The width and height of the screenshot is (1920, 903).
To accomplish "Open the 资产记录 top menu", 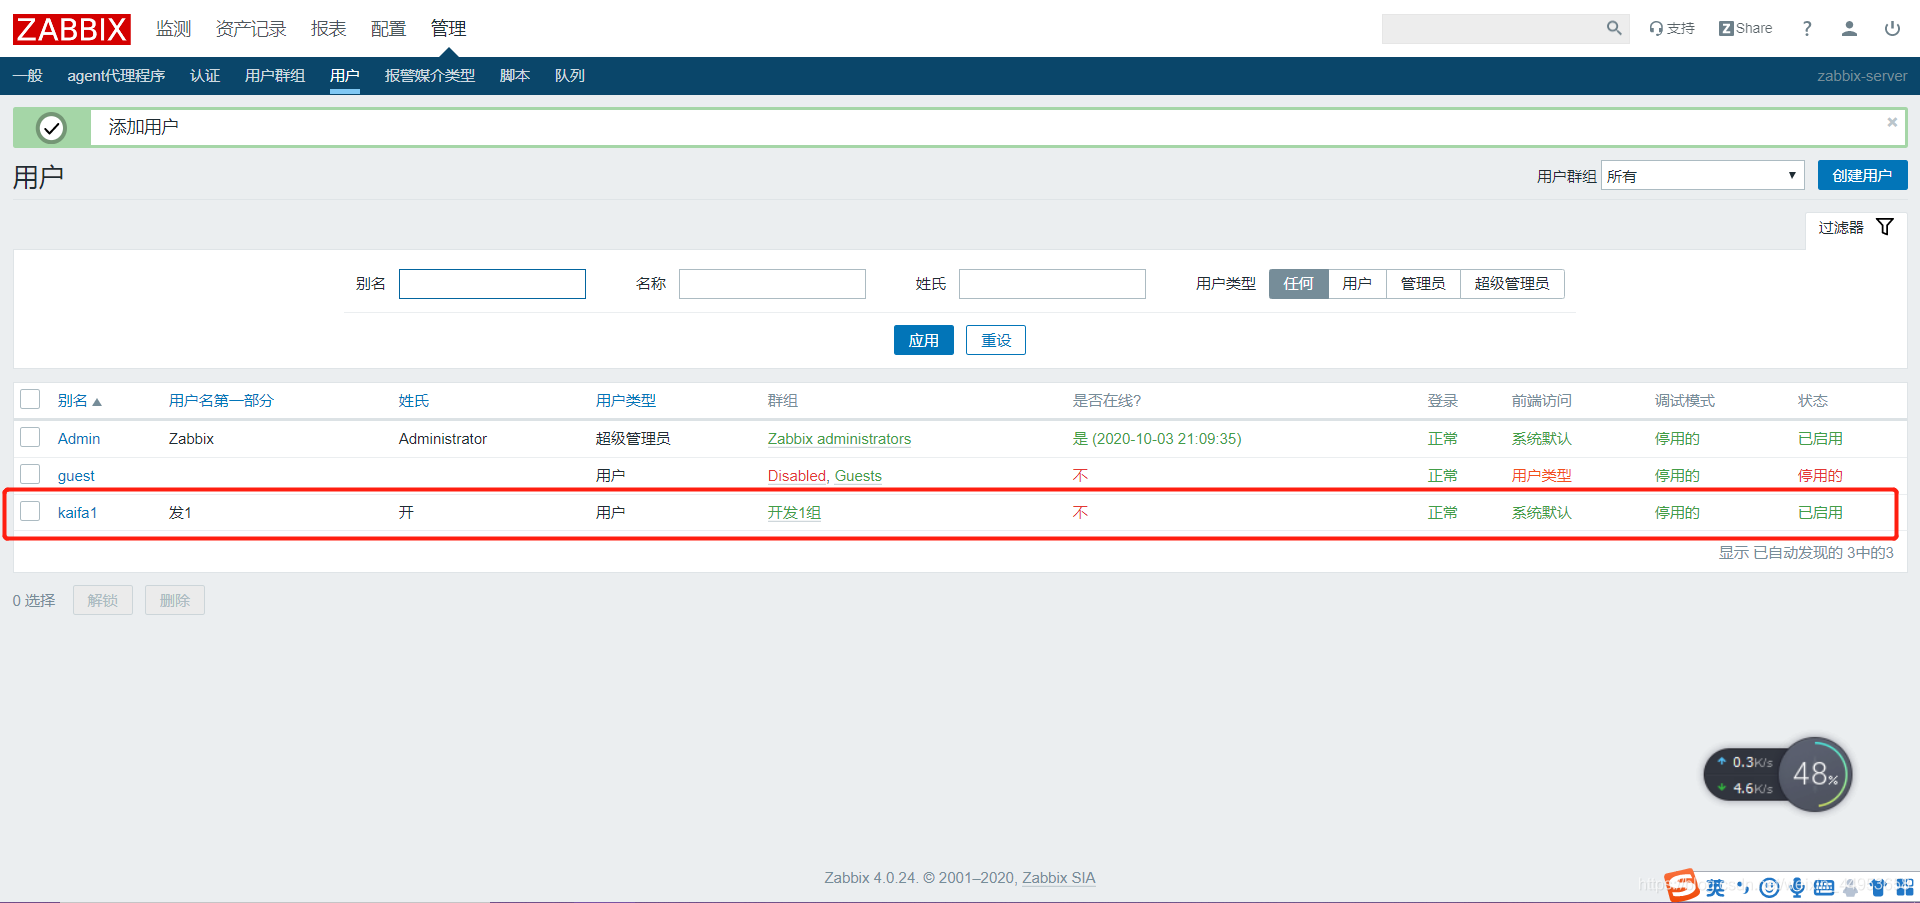I will 251,29.
